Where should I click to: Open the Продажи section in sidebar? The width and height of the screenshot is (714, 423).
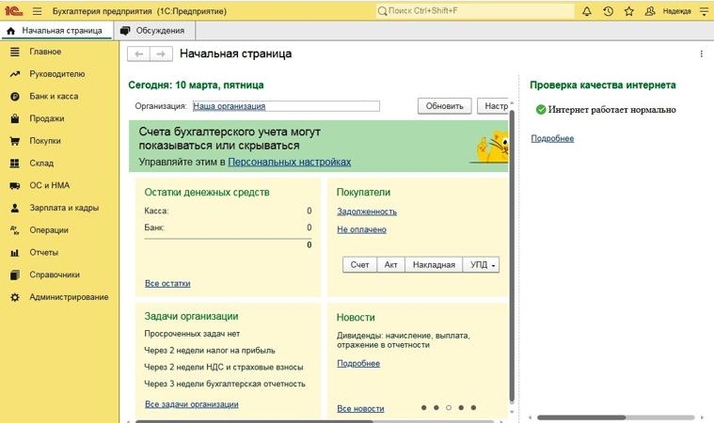(x=47, y=119)
